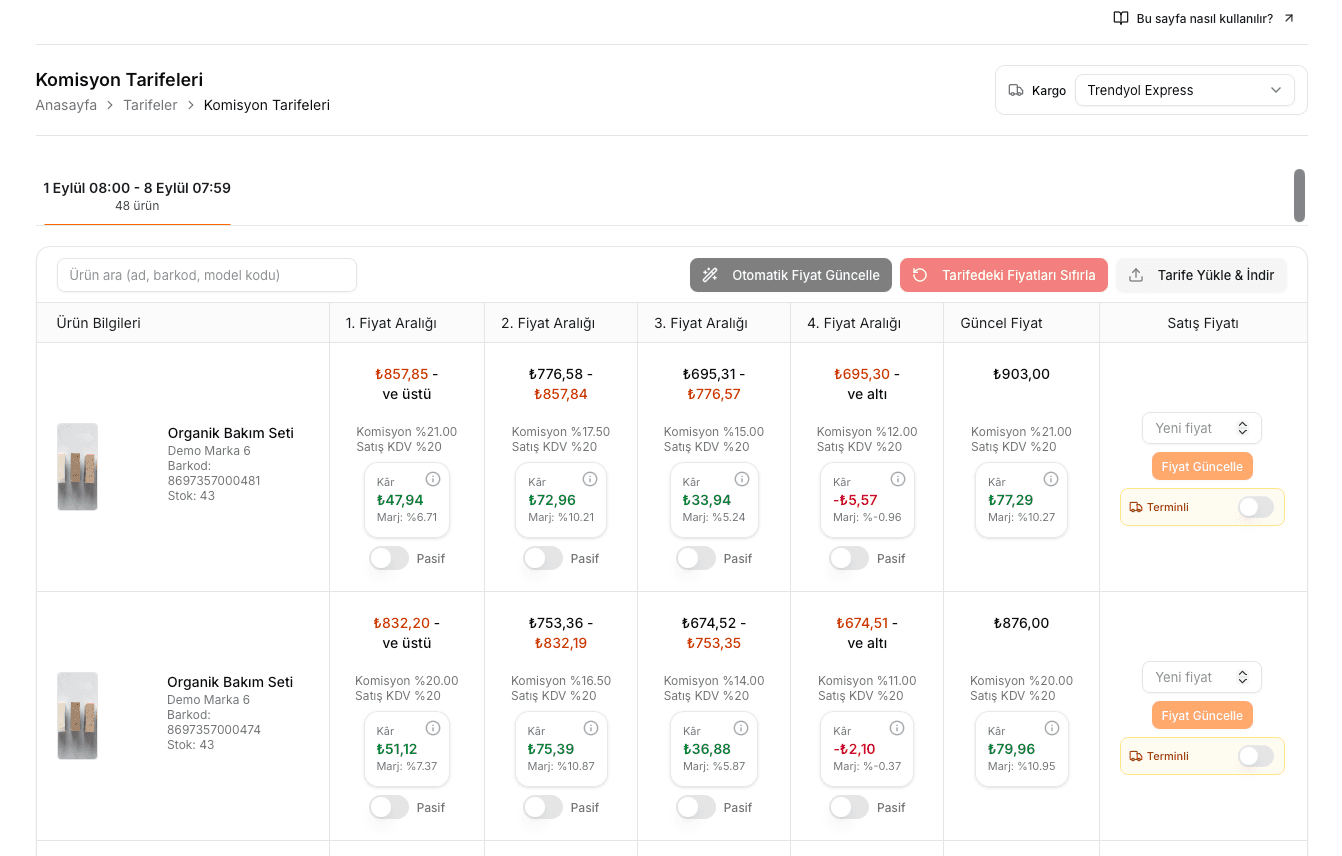Show info for the ₺36,88 profit card
The width and height of the screenshot is (1342, 856).
click(x=742, y=728)
